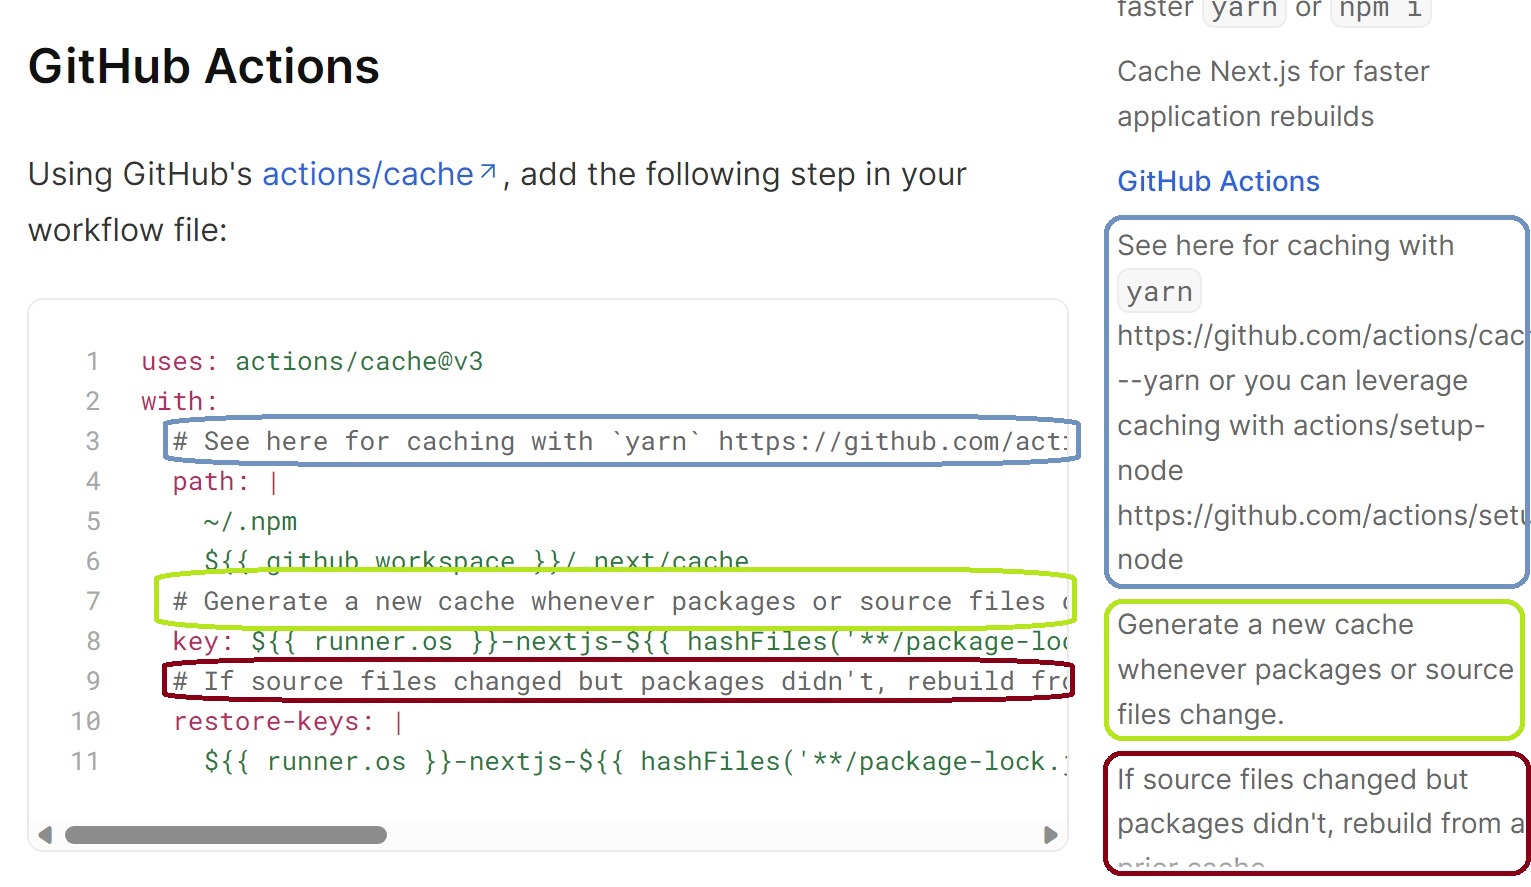The height and width of the screenshot is (887, 1531).
Task: Open "Cache Next.js for faster application rebuilds"
Action: (x=1272, y=93)
